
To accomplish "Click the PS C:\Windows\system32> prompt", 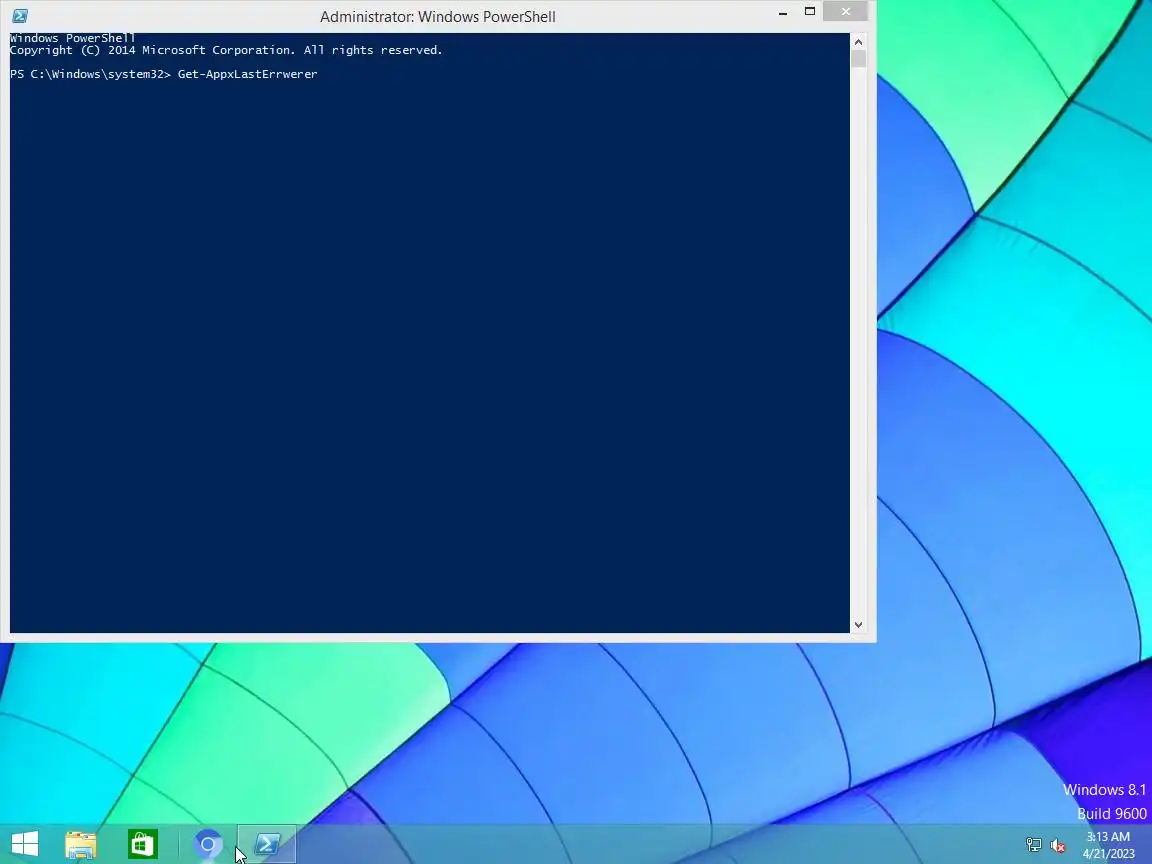I will click(x=90, y=74).
